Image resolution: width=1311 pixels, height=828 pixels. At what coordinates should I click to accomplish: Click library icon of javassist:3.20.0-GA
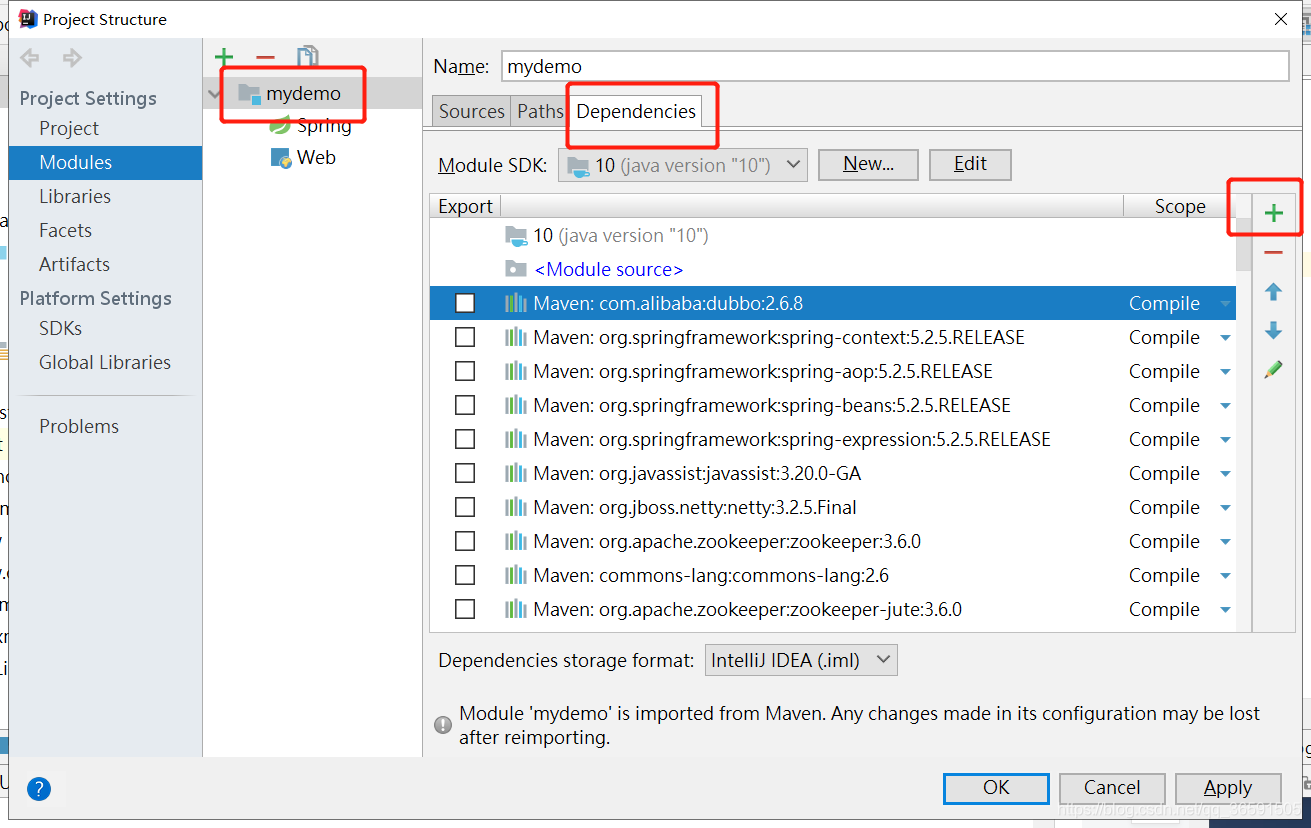click(x=515, y=473)
